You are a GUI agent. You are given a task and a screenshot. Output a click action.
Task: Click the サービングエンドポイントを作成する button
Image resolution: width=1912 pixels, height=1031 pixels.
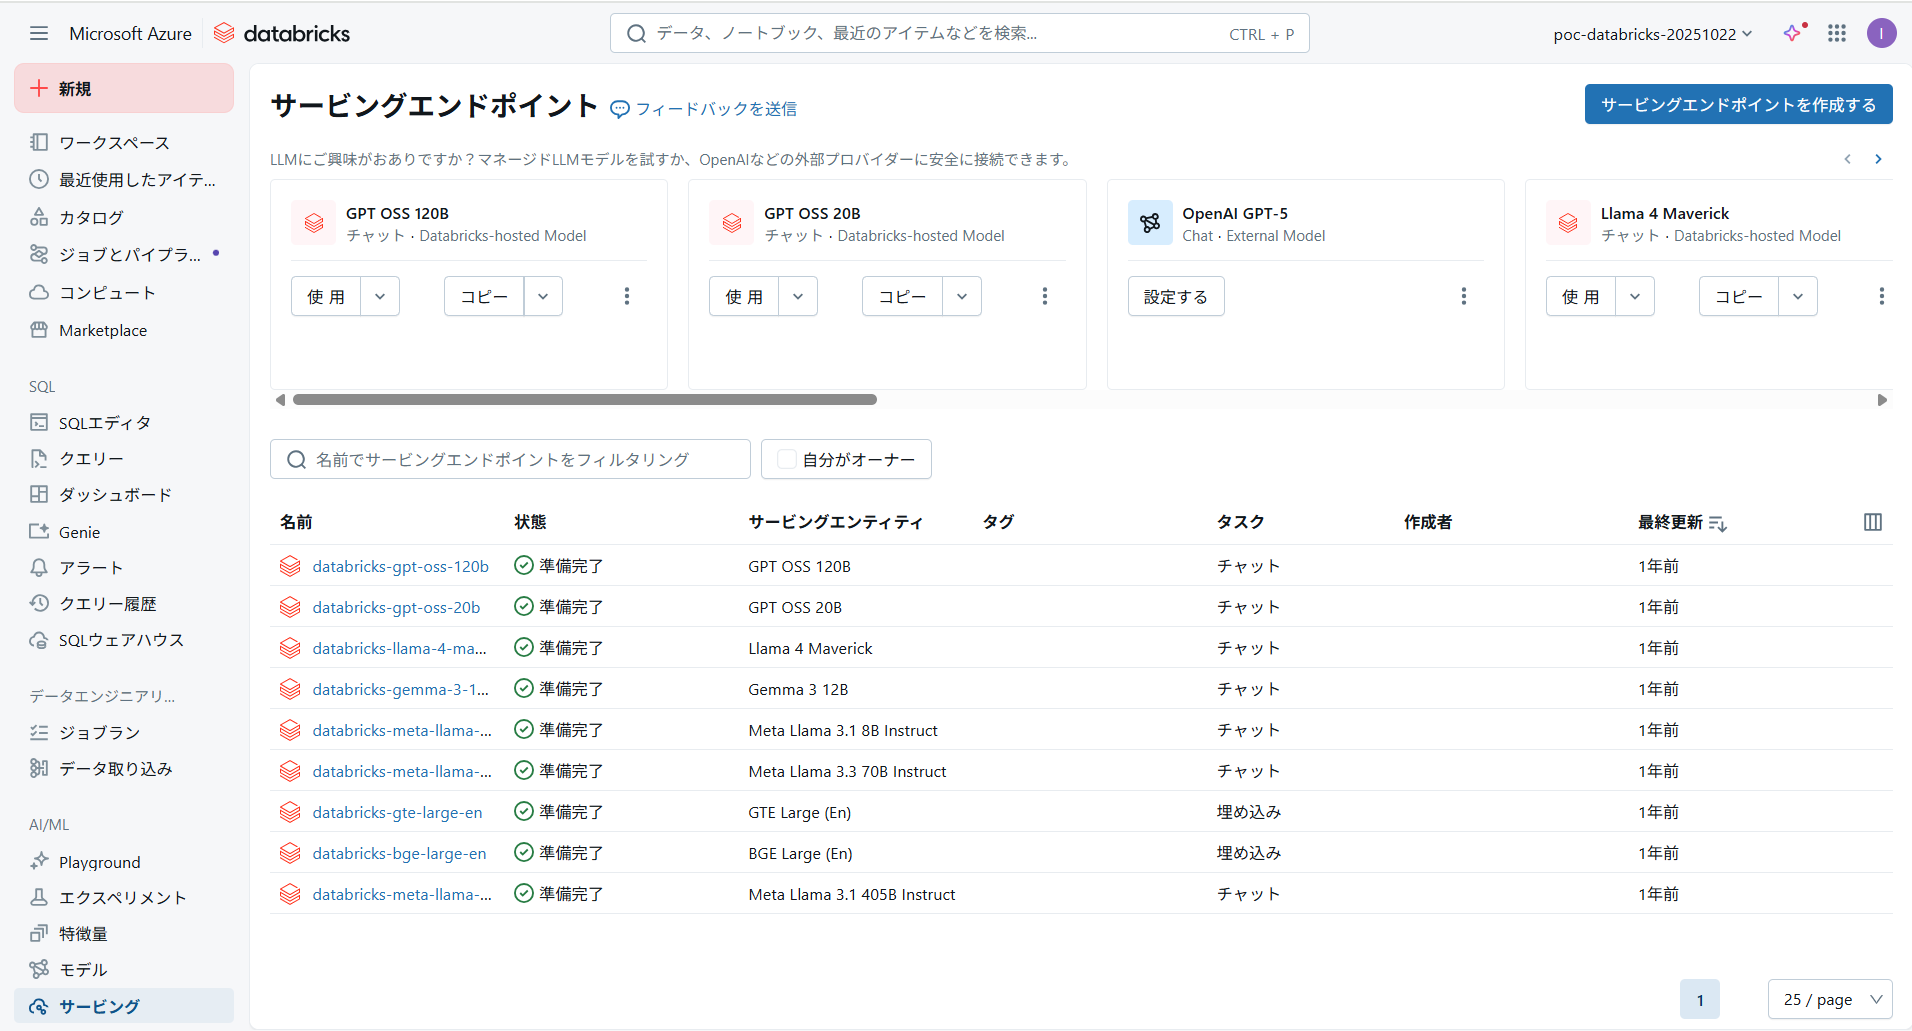1738,104
